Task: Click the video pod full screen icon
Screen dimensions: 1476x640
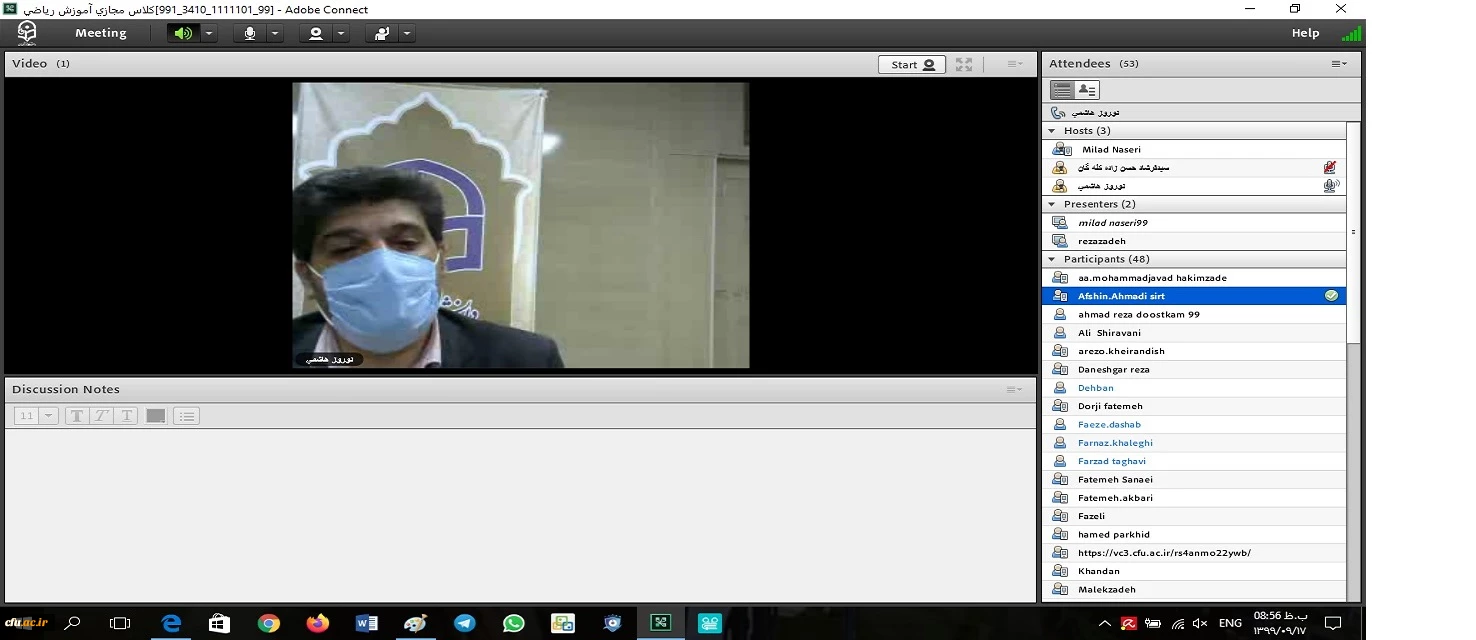Action: click(964, 64)
